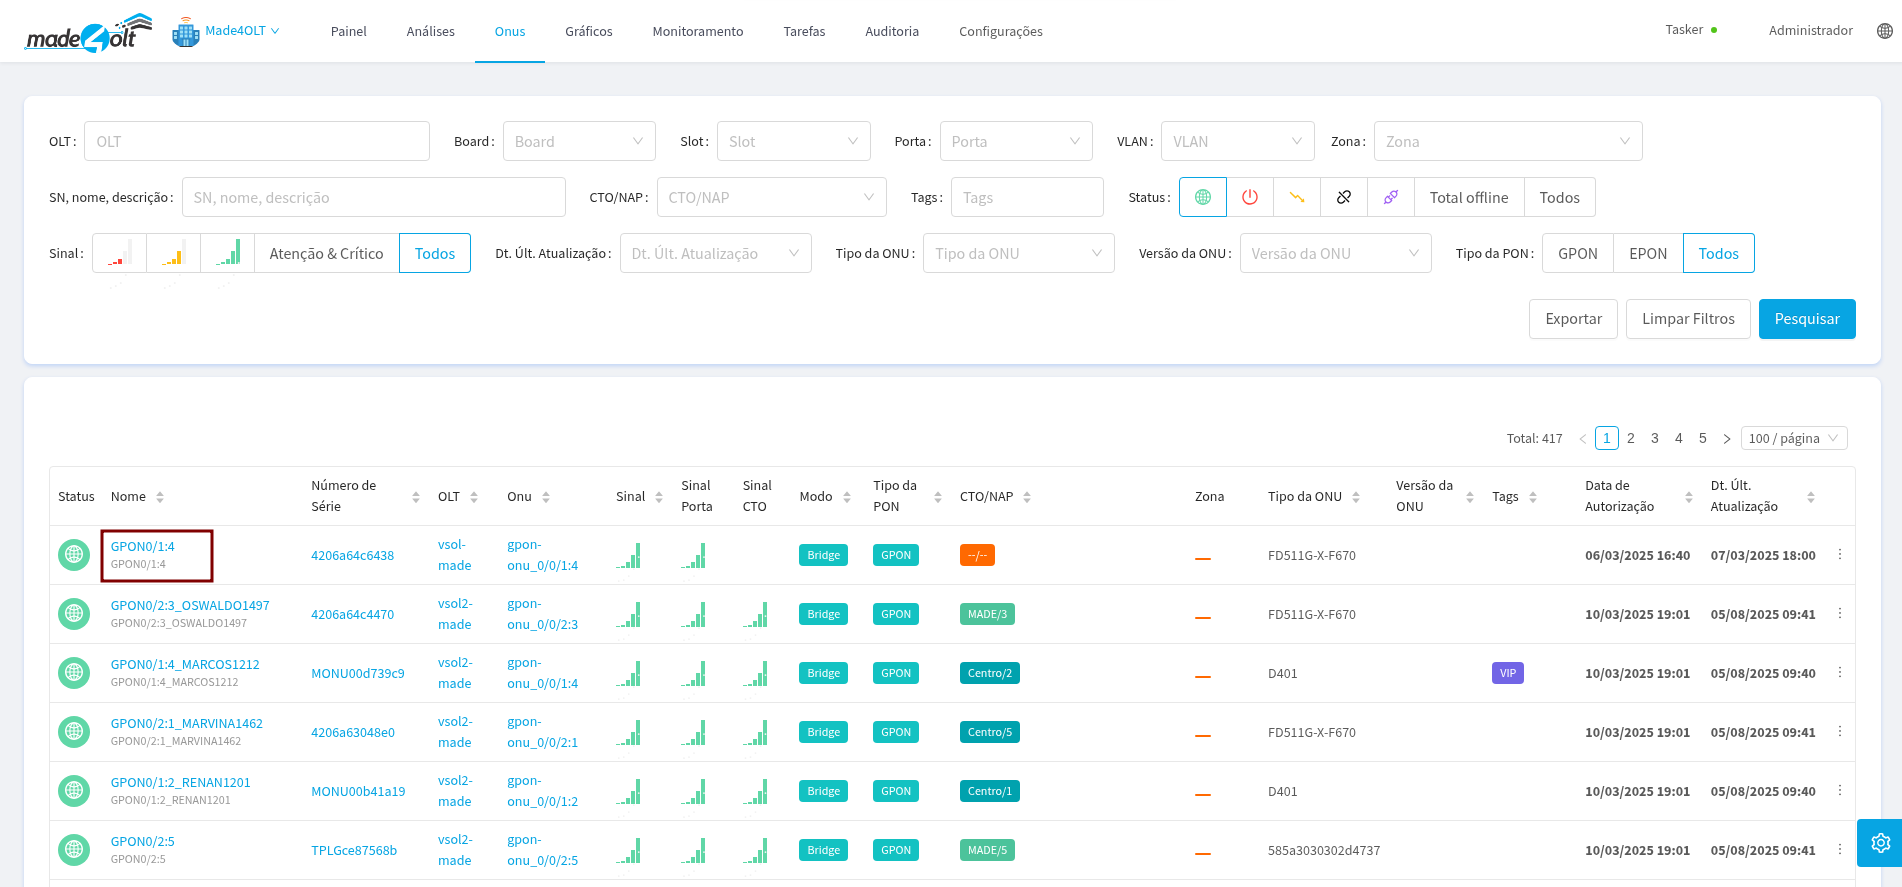Open 100 / página page size selector
The height and width of the screenshot is (887, 1902).
1793,438
